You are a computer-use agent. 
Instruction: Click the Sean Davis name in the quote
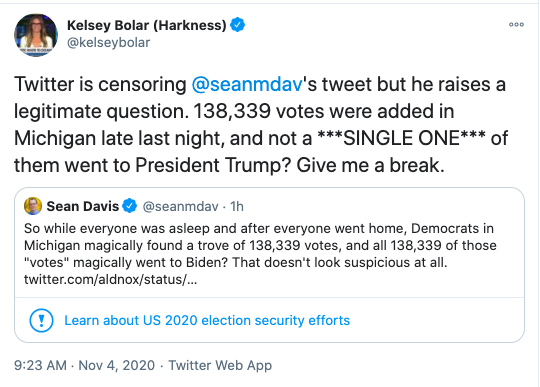83,206
